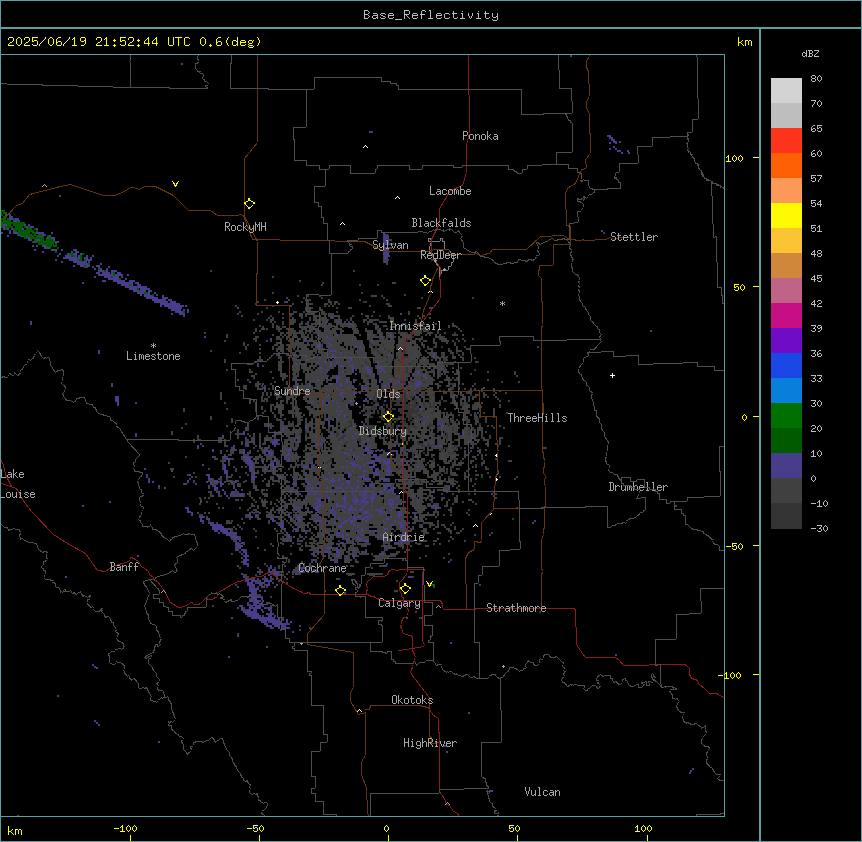862x842 pixels.
Task: Click the yellow diamond marker below Cochrane
Action: [x=340, y=590]
